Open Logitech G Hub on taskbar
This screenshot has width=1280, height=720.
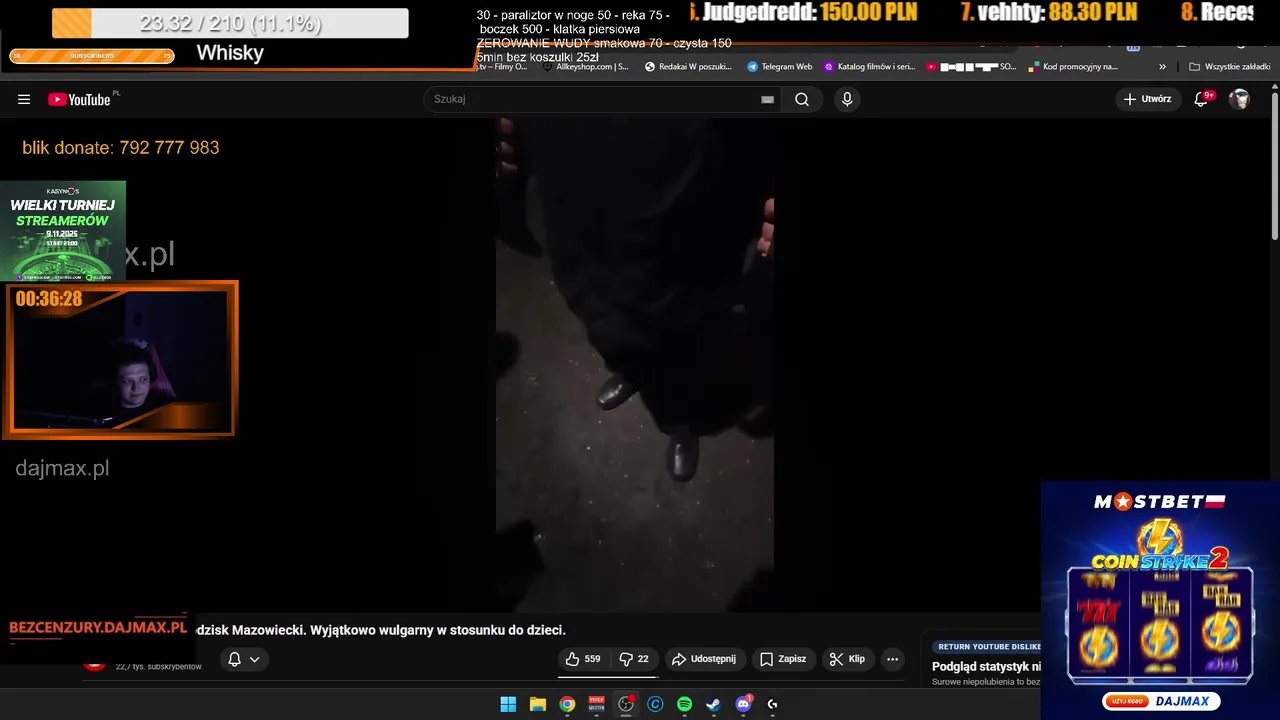pyautogui.click(x=772, y=704)
